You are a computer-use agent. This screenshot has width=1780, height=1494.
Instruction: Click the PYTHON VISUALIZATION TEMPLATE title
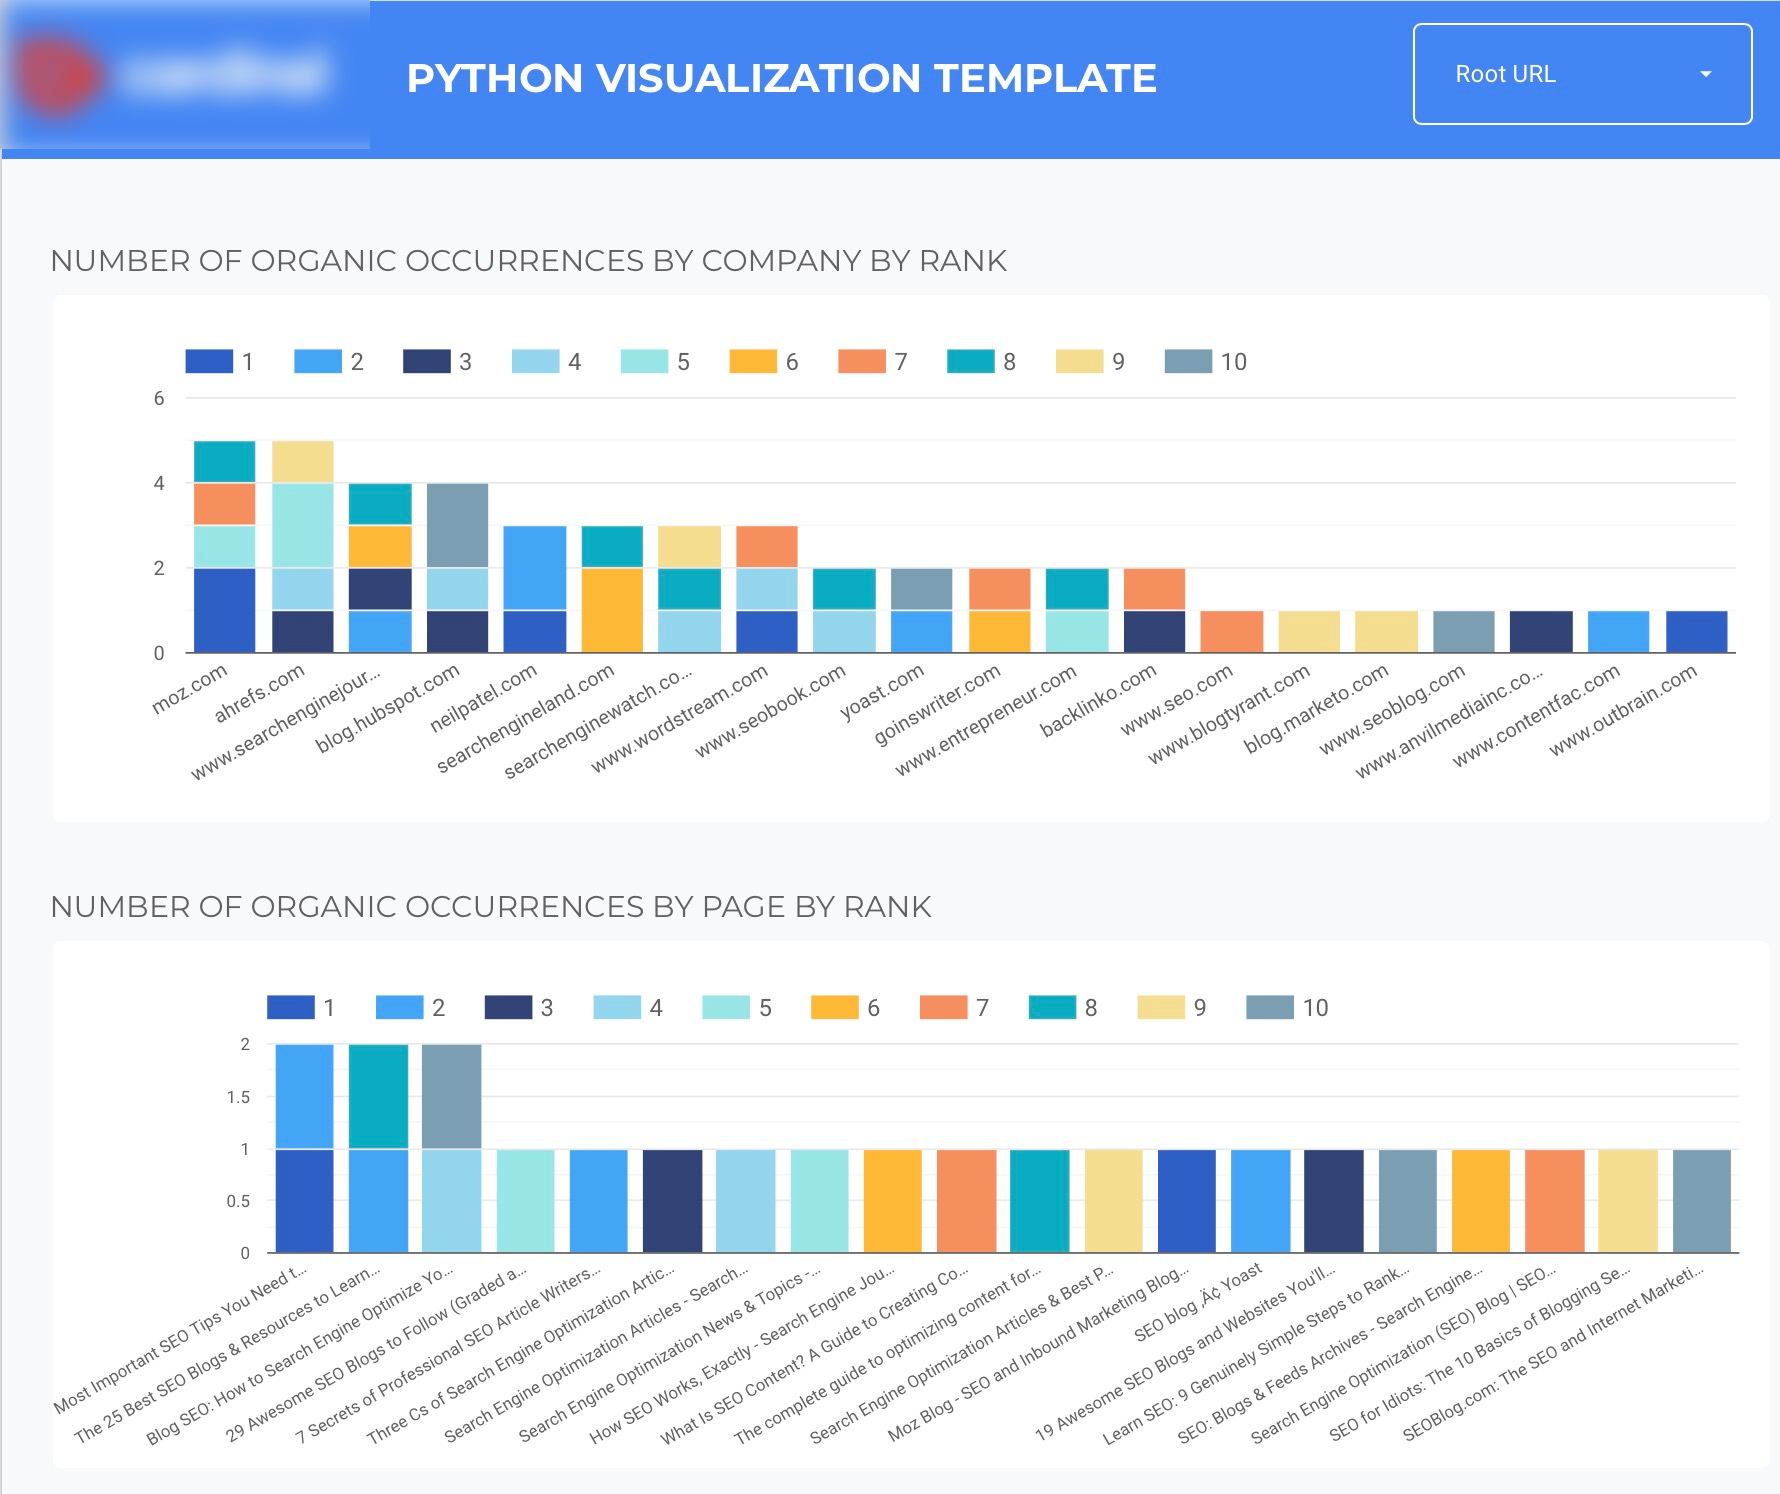tap(781, 77)
